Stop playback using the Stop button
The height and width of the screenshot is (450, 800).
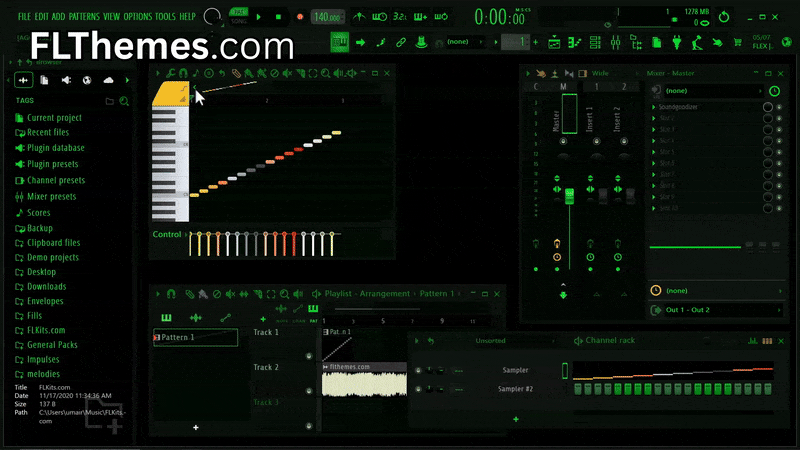tap(278, 17)
